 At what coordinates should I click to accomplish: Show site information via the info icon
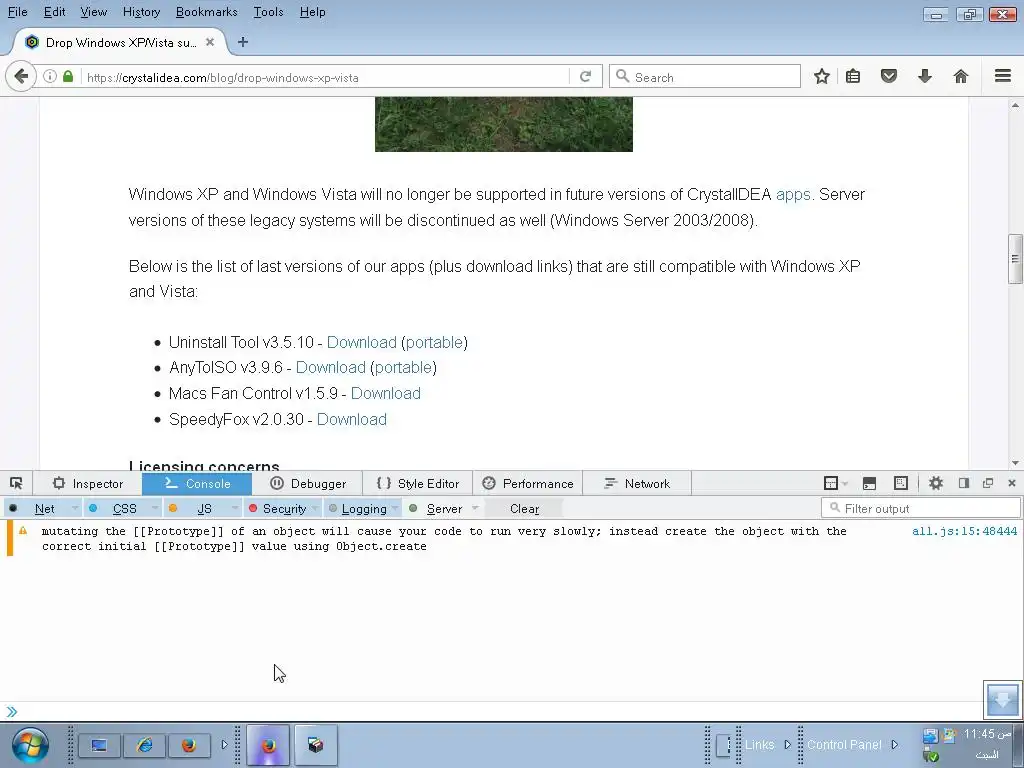click(x=50, y=76)
